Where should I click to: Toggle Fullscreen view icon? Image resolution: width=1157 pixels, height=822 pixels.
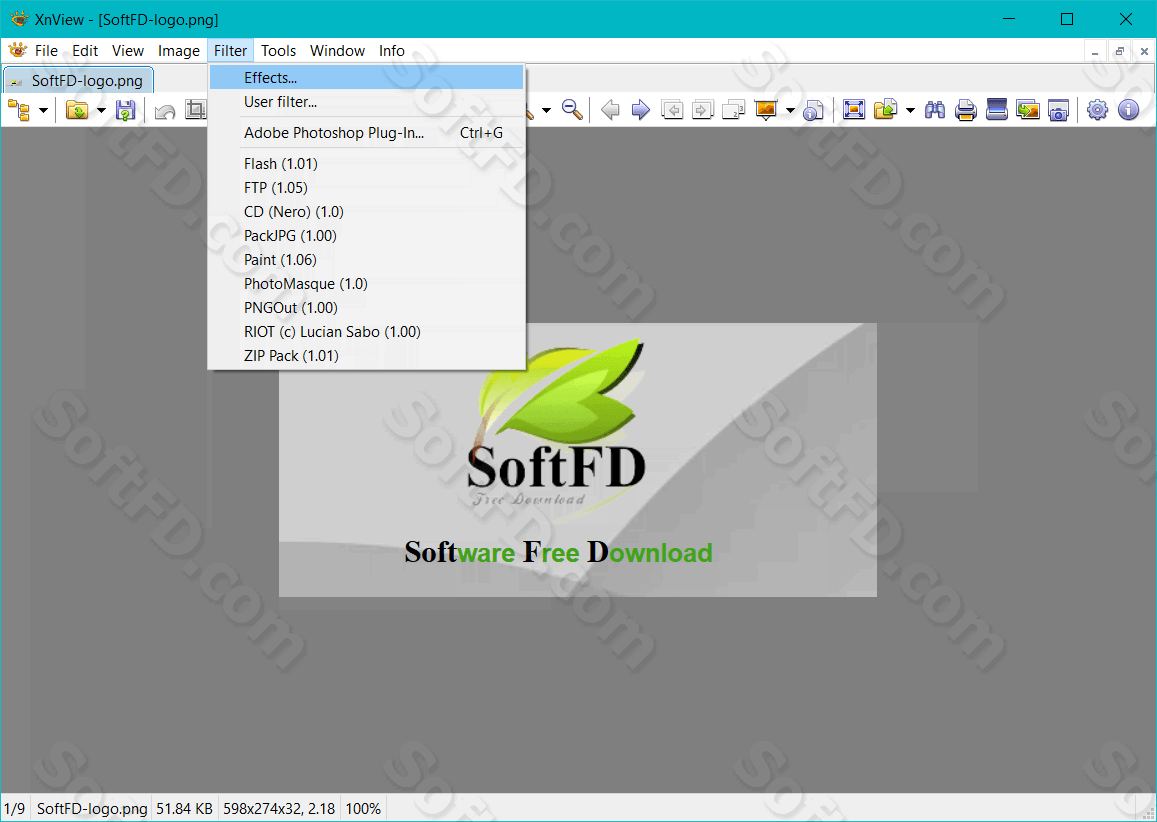click(x=854, y=110)
